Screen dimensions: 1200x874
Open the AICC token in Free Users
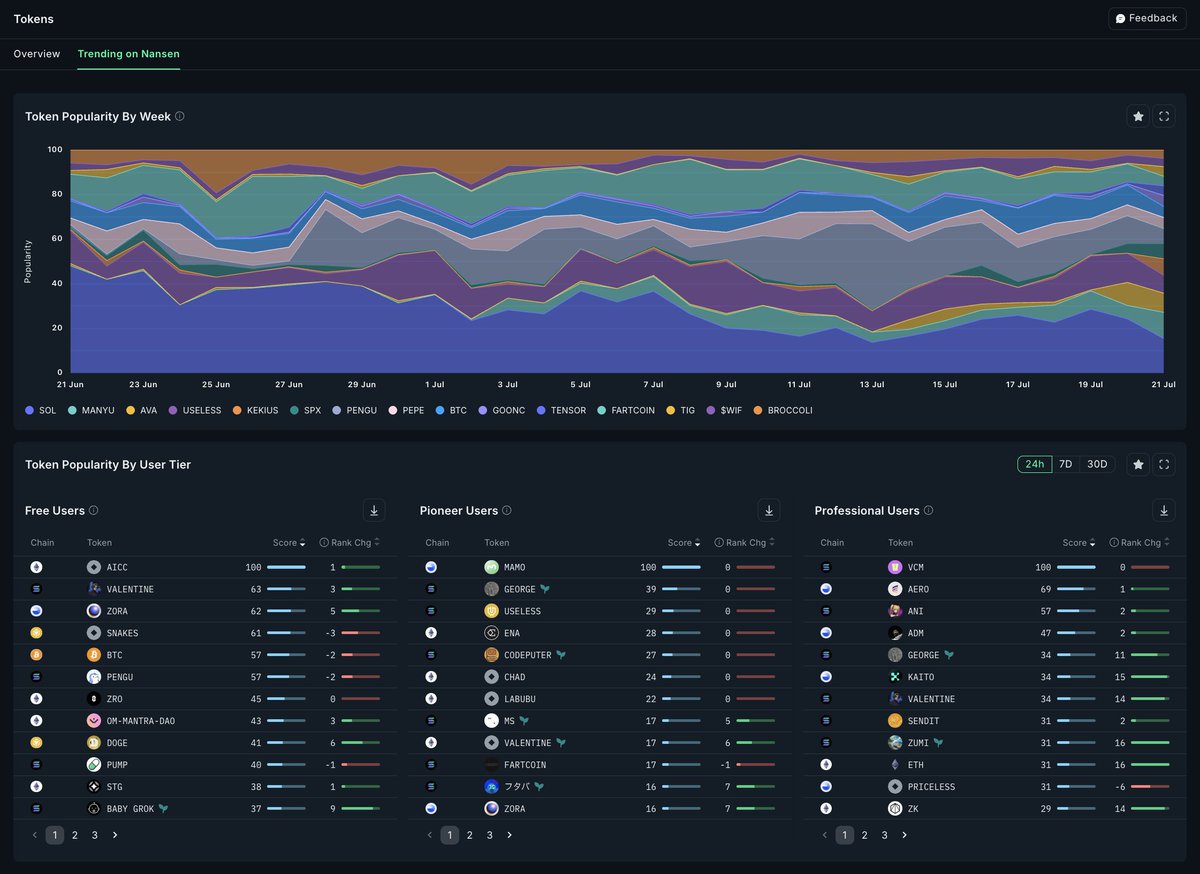pos(117,567)
